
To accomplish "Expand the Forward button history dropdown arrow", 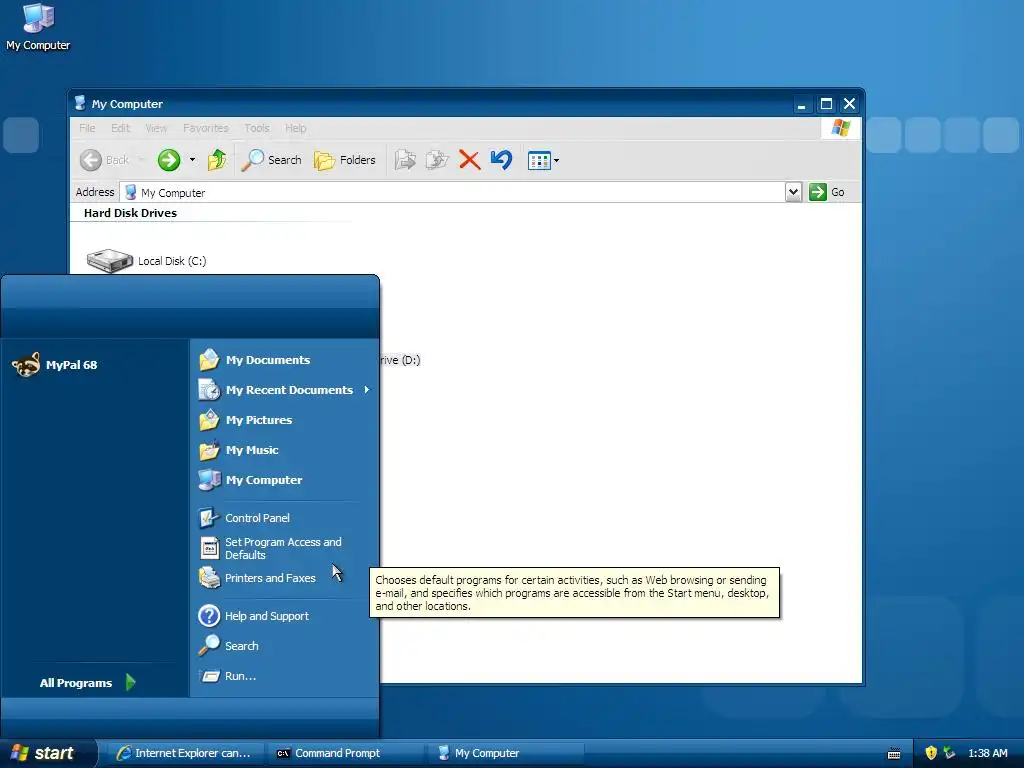I will click(192, 160).
